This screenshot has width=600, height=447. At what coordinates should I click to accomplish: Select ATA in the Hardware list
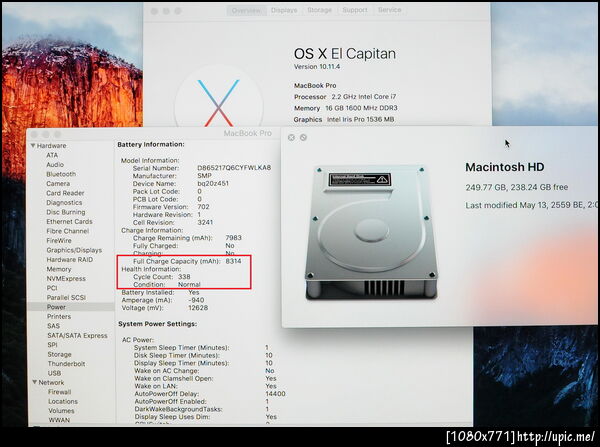pyautogui.click(x=52, y=155)
